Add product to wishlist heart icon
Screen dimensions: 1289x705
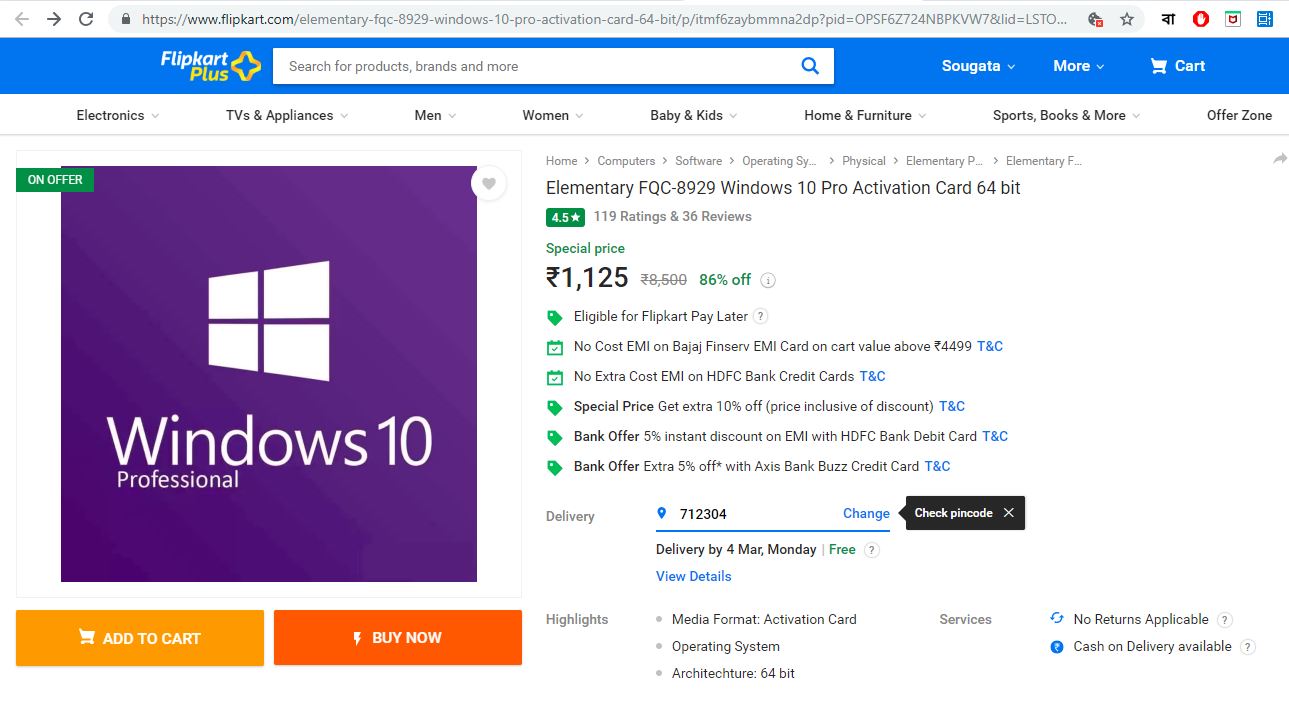[x=489, y=183]
